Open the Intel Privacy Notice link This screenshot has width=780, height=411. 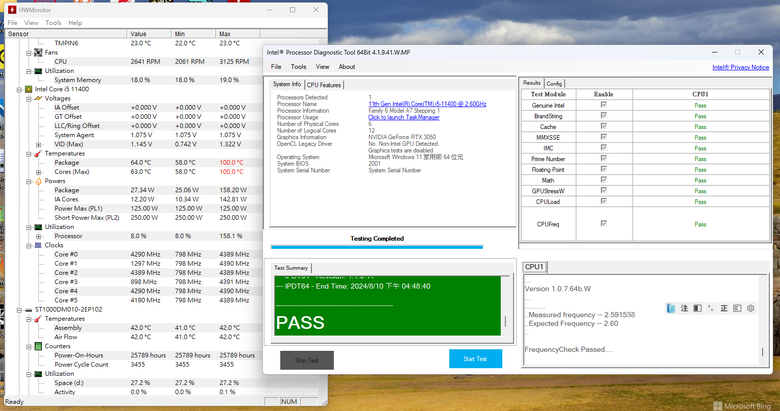(741, 67)
